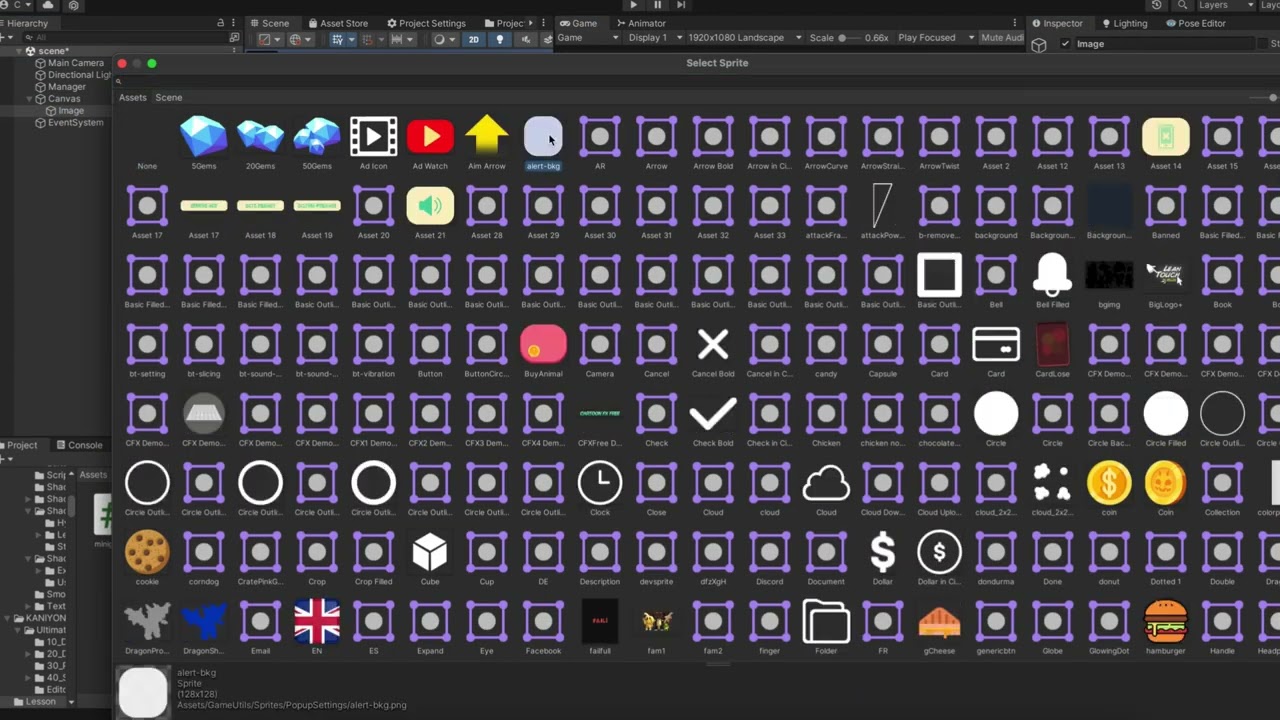Collapse the Canvas node in Hierarchy

click(30, 99)
